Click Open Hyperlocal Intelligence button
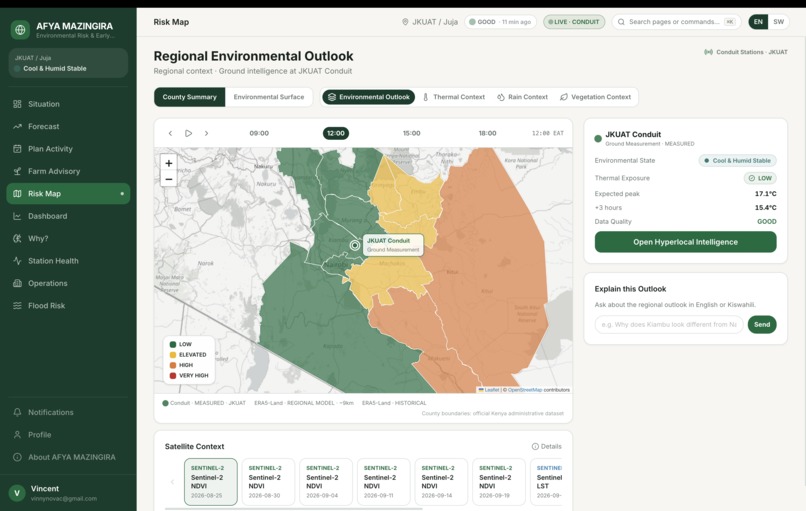This screenshot has height=511, width=806. [685, 242]
